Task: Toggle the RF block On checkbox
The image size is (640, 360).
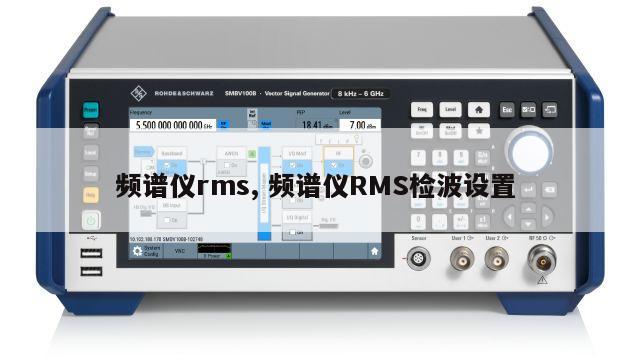Action: click(333, 165)
